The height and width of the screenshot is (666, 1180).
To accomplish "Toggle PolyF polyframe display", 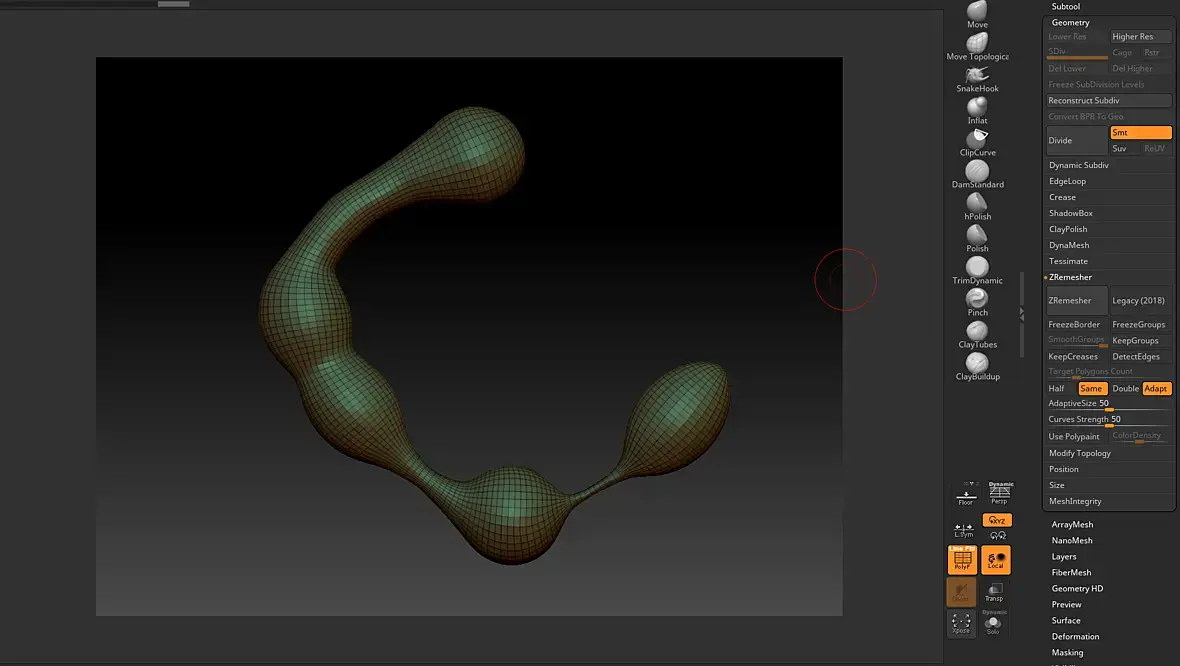I will pyautogui.click(x=962, y=560).
